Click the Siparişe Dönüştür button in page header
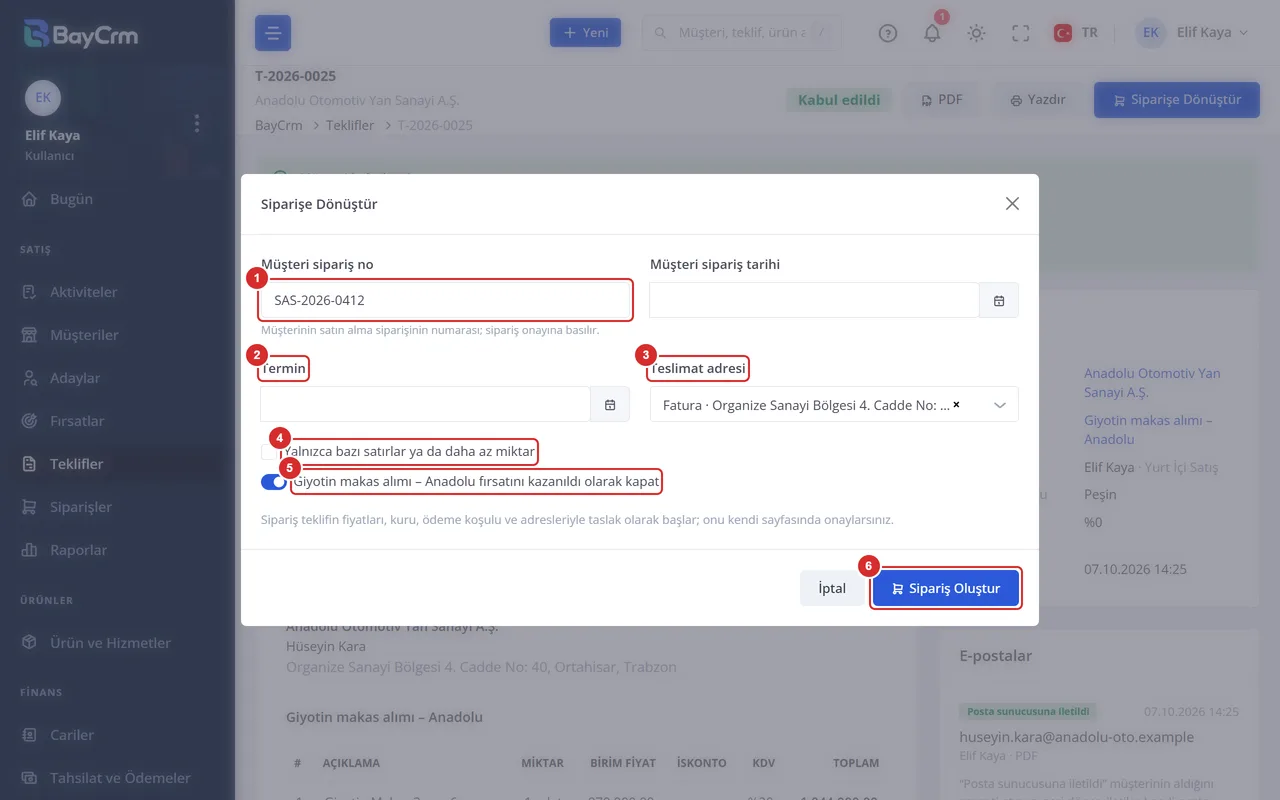 (x=1176, y=100)
